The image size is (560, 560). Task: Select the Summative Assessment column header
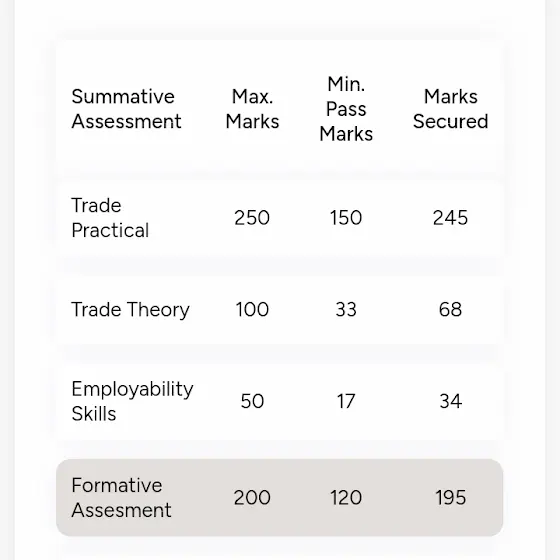pyautogui.click(x=126, y=109)
